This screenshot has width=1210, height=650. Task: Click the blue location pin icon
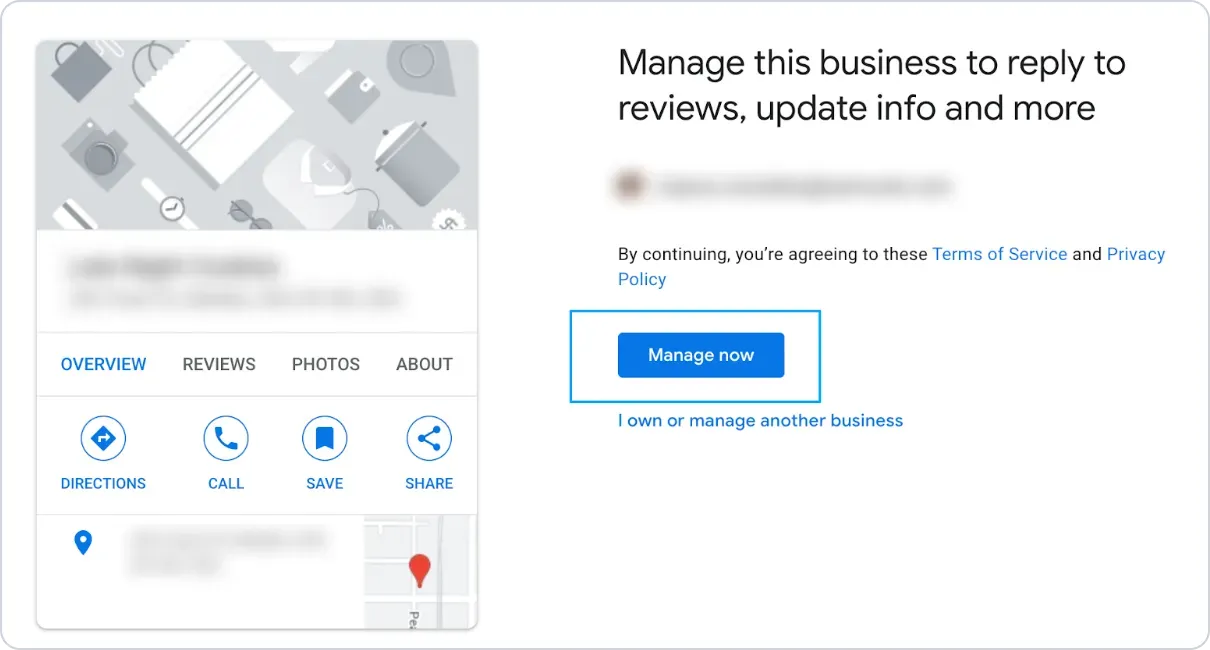click(x=84, y=543)
